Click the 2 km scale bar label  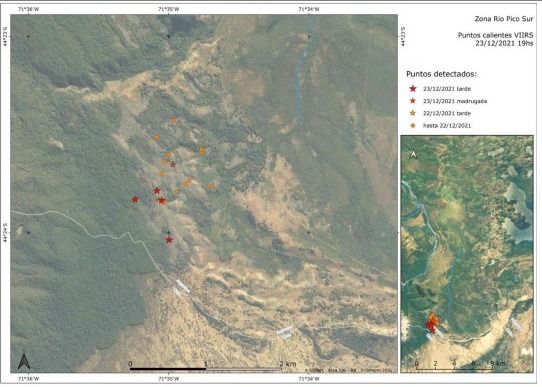(x=288, y=364)
